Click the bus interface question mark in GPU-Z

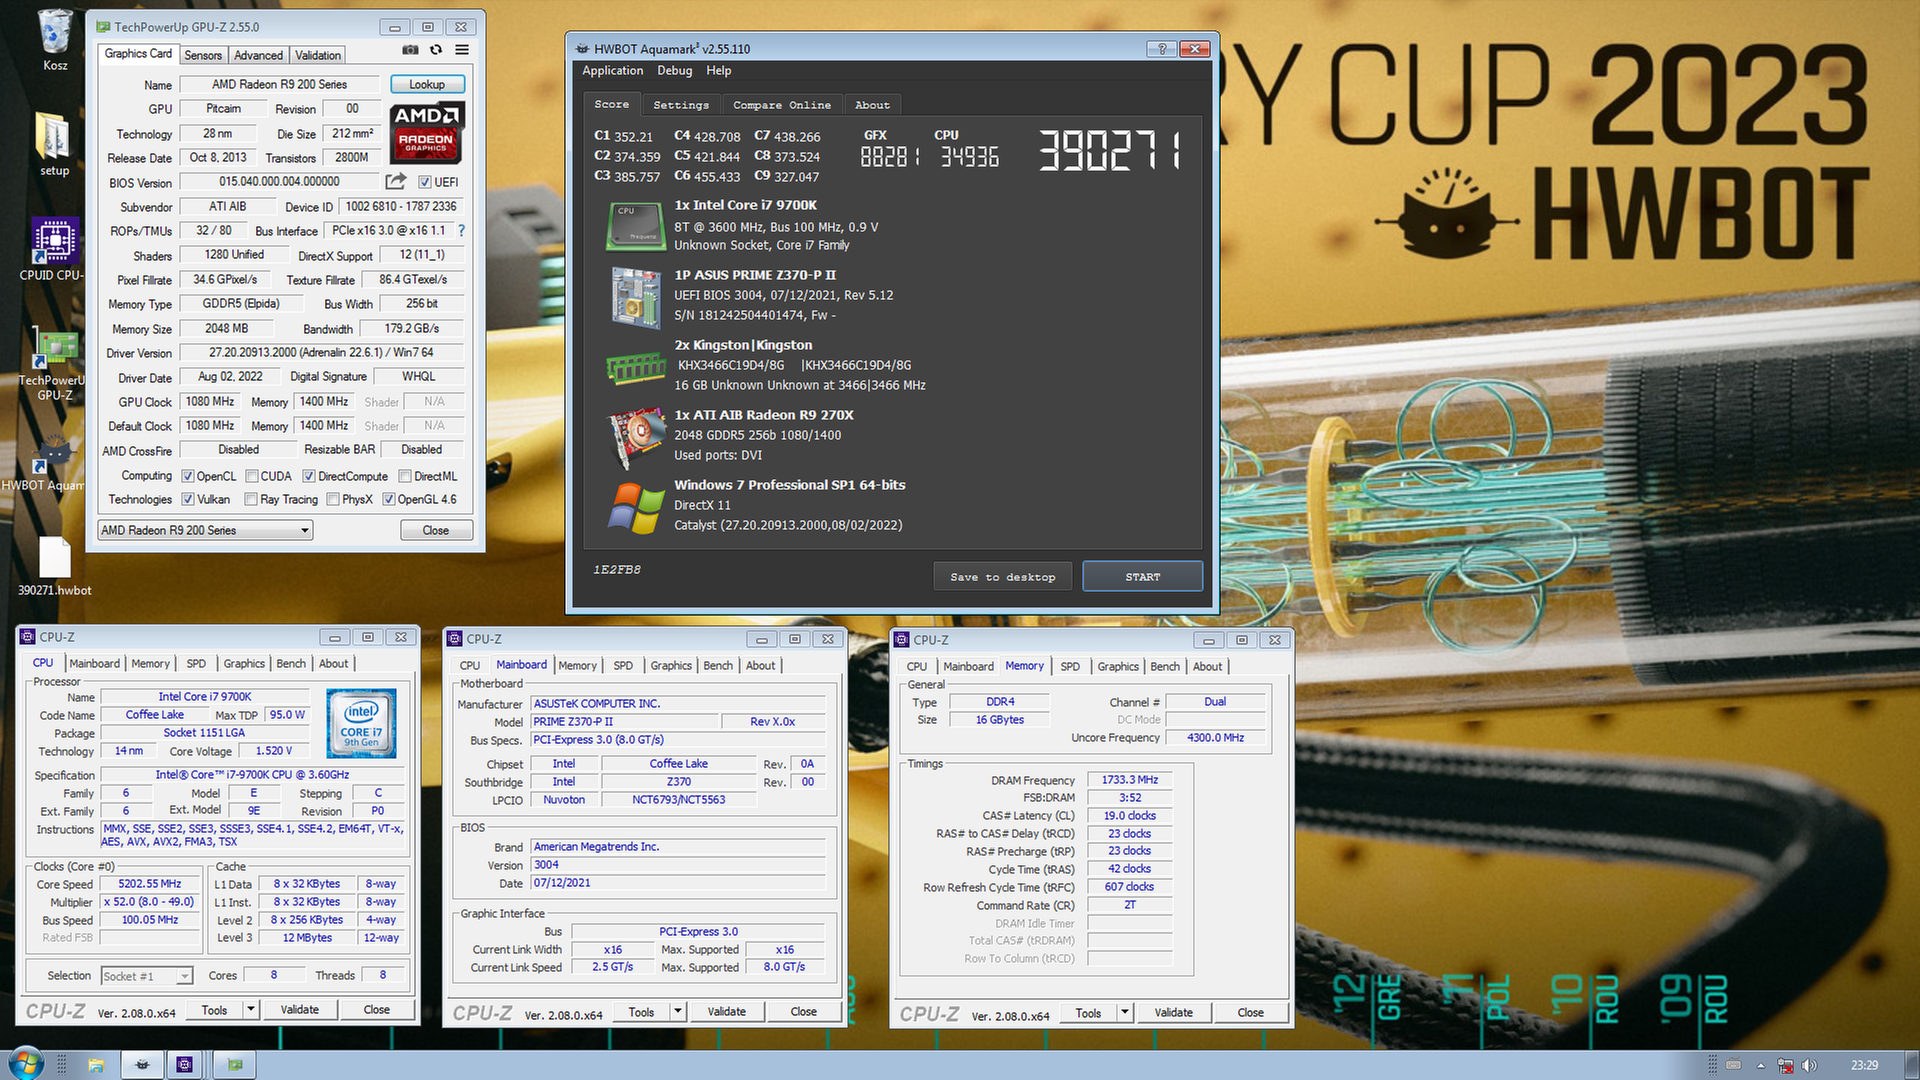461,231
